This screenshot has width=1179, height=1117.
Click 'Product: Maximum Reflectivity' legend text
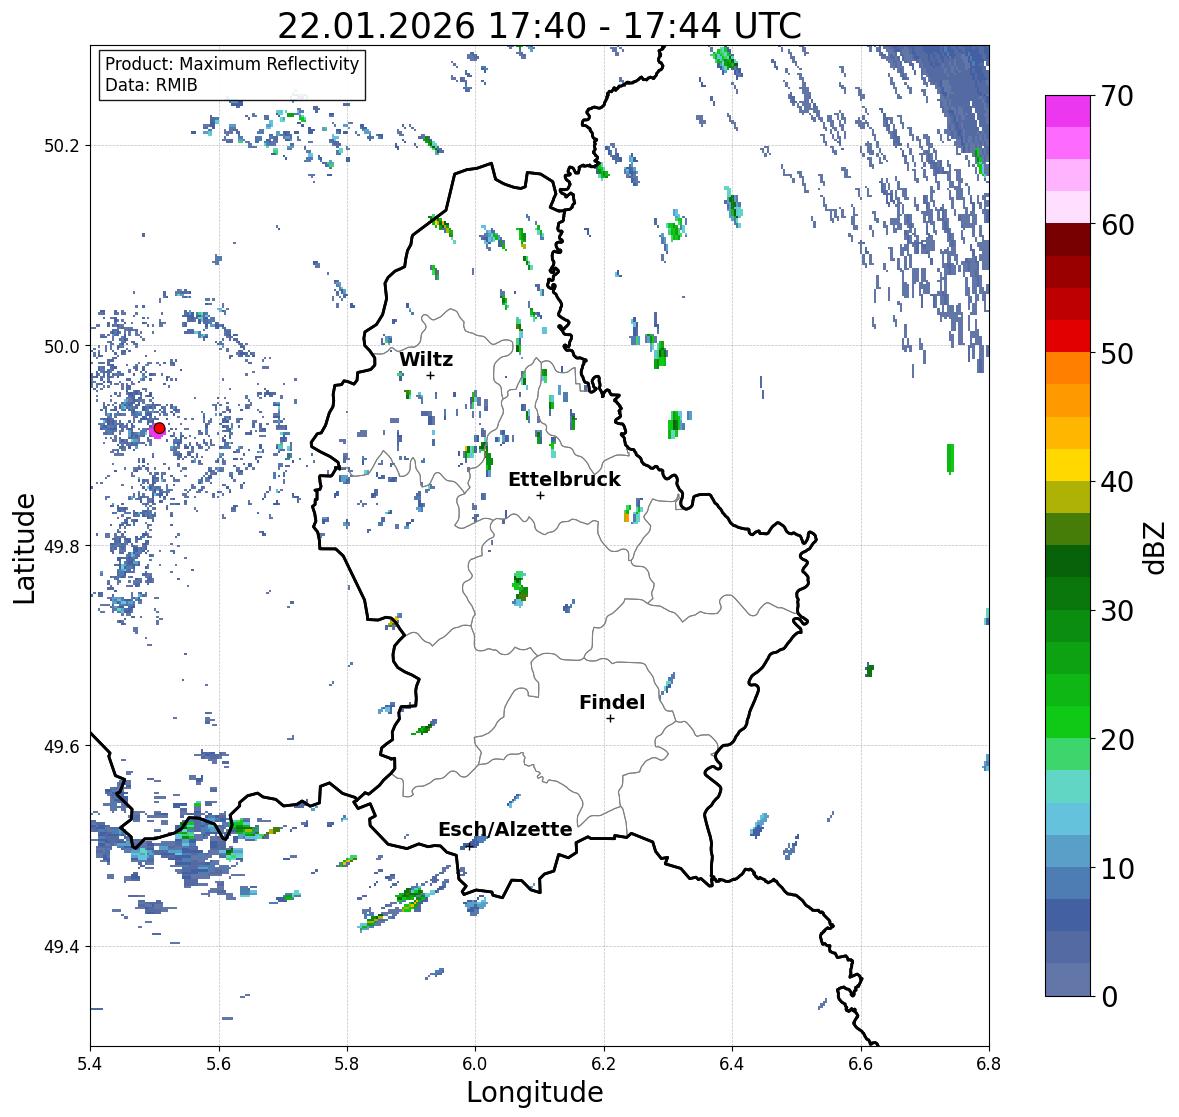point(232,64)
